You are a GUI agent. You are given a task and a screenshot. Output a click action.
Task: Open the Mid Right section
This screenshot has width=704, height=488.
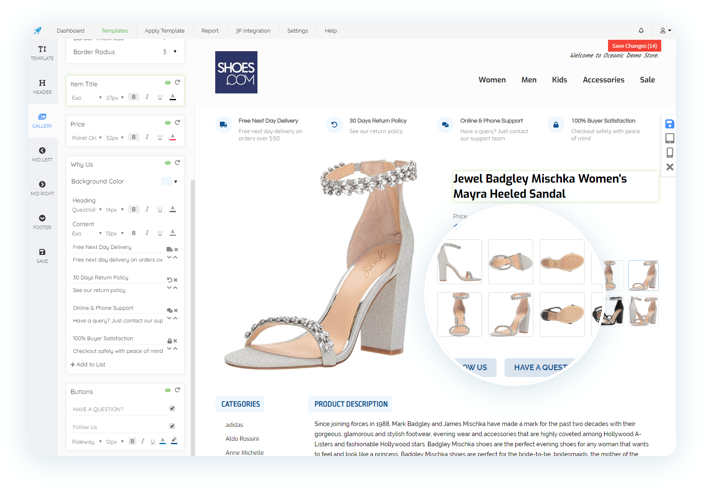click(x=42, y=188)
